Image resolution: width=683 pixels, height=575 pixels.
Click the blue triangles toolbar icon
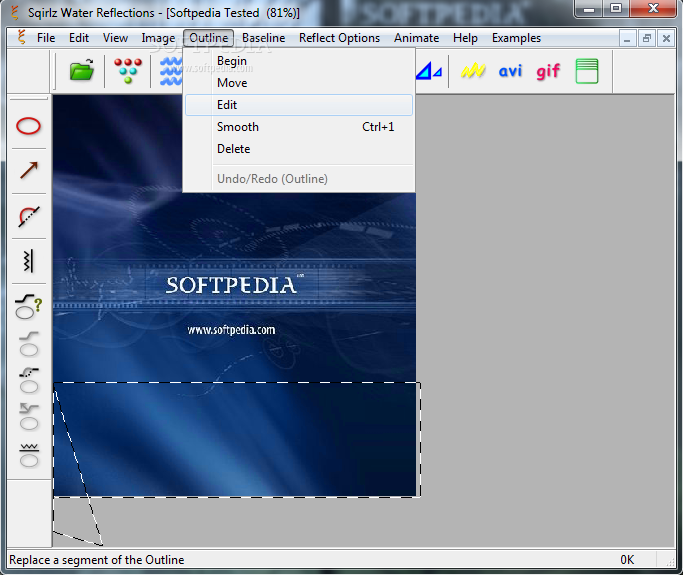(429, 71)
